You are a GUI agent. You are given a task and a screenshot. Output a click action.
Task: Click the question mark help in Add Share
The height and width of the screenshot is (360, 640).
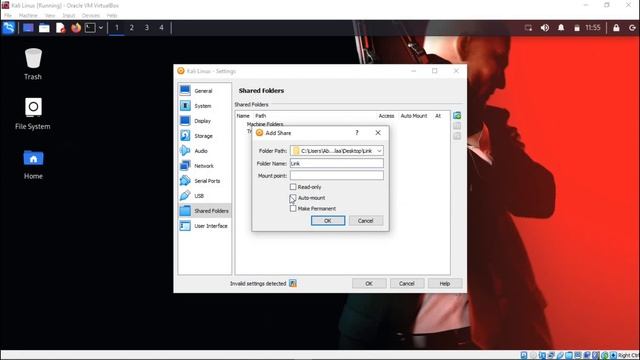[x=357, y=133]
